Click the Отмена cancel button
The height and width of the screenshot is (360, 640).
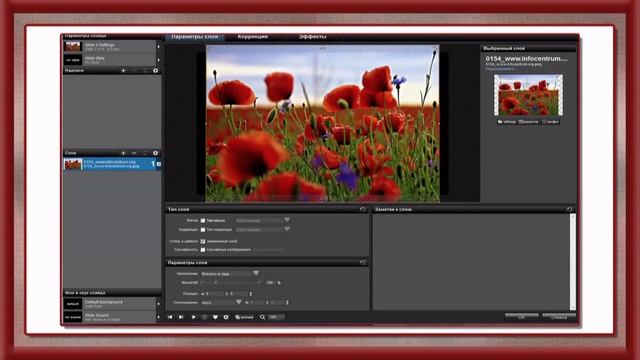point(559,317)
